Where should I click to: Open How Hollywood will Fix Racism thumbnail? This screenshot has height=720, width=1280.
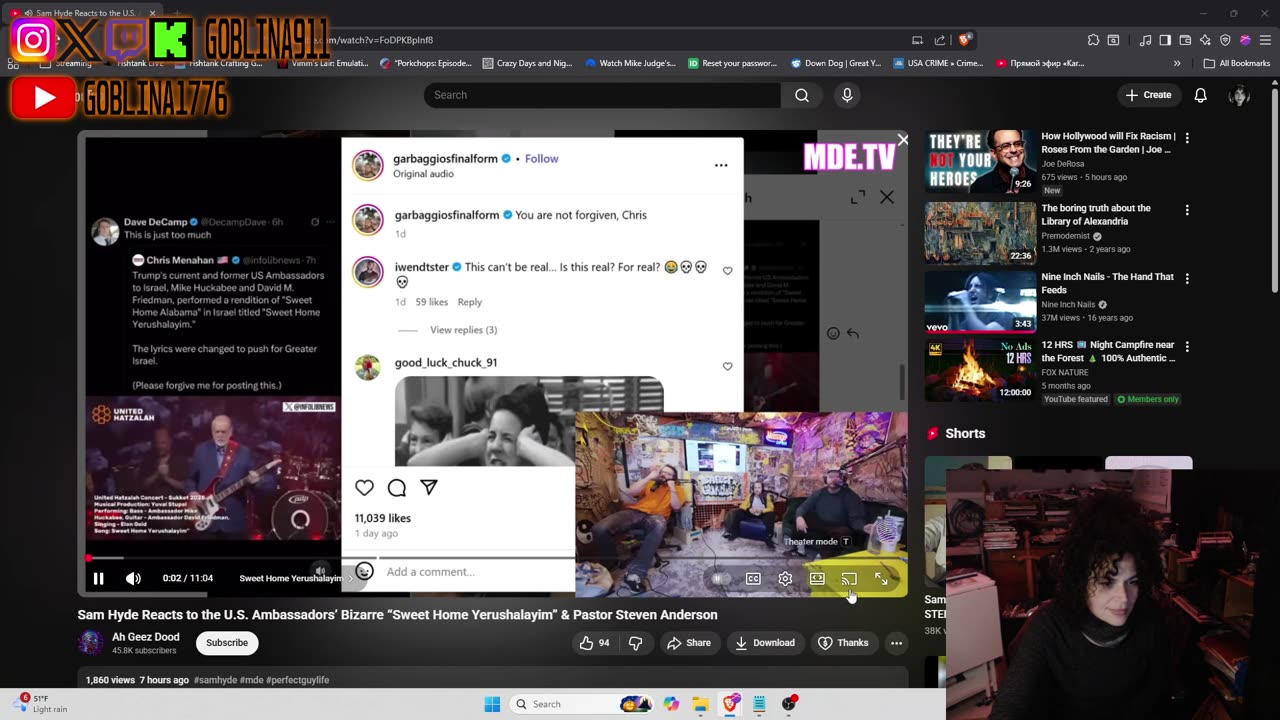click(980, 161)
